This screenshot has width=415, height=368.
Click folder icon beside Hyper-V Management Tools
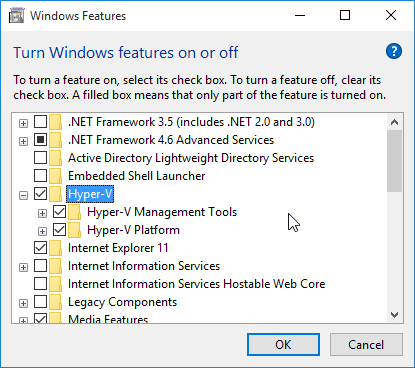[74, 212]
